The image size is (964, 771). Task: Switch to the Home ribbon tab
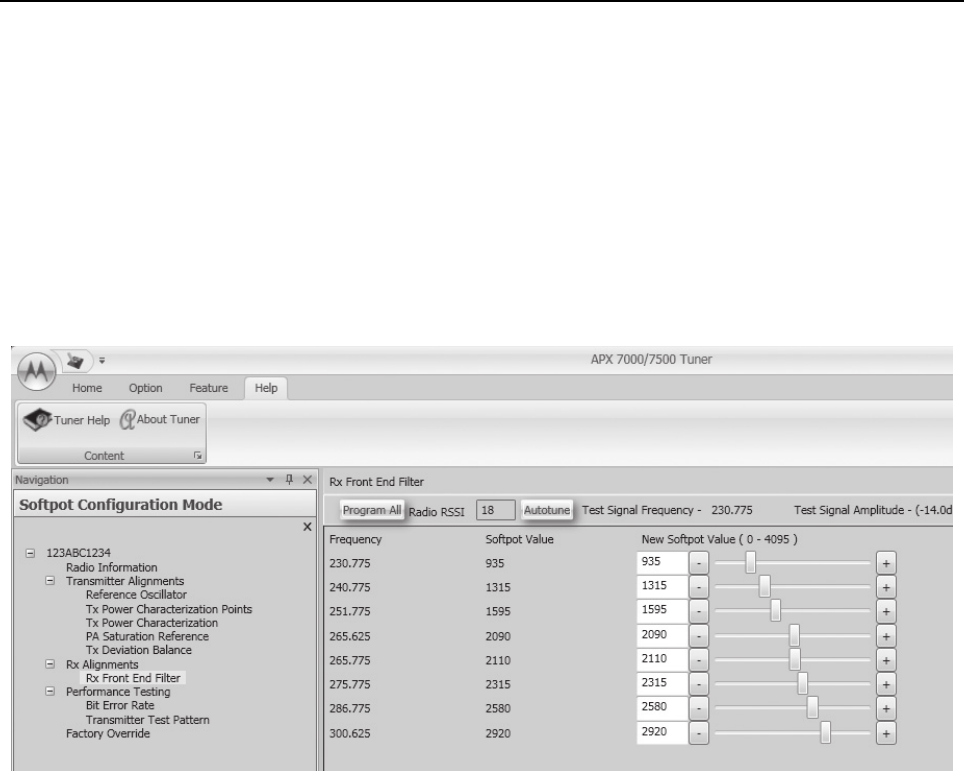87,388
